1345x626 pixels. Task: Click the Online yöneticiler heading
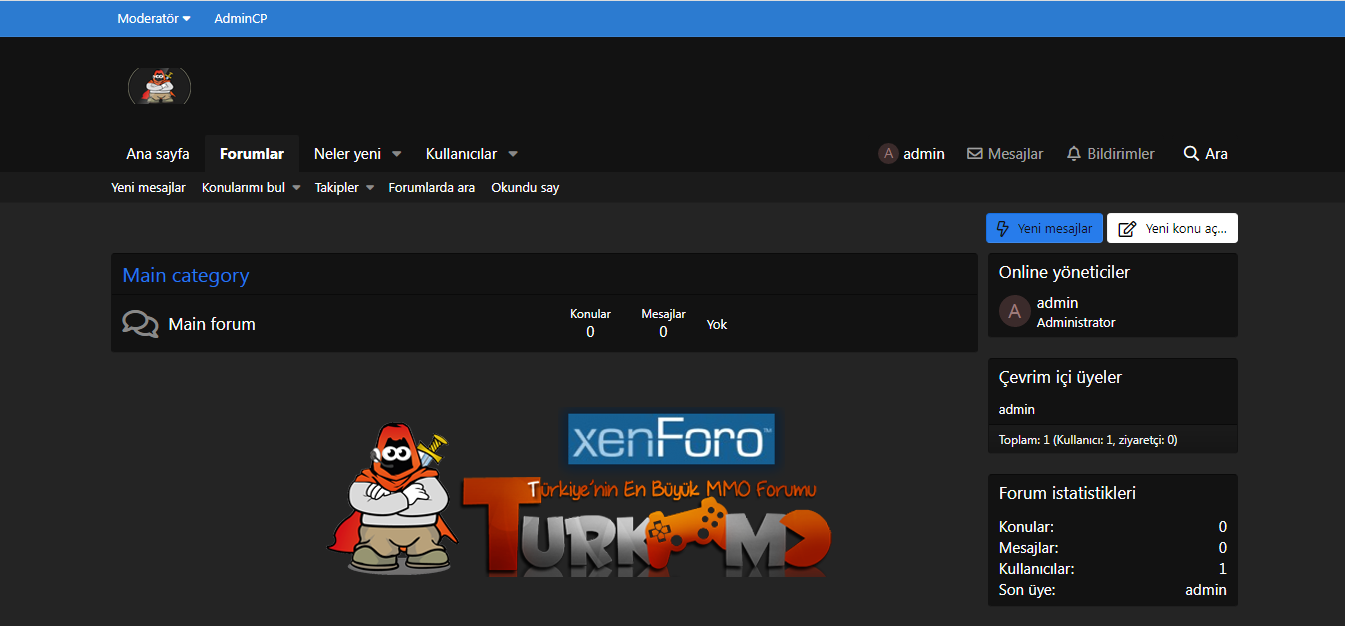pos(1064,272)
